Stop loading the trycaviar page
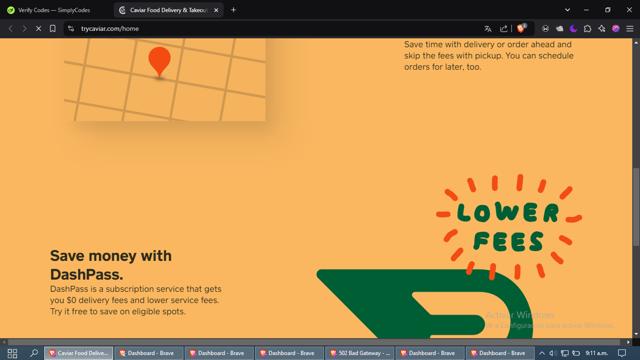 (x=38, y=29)
